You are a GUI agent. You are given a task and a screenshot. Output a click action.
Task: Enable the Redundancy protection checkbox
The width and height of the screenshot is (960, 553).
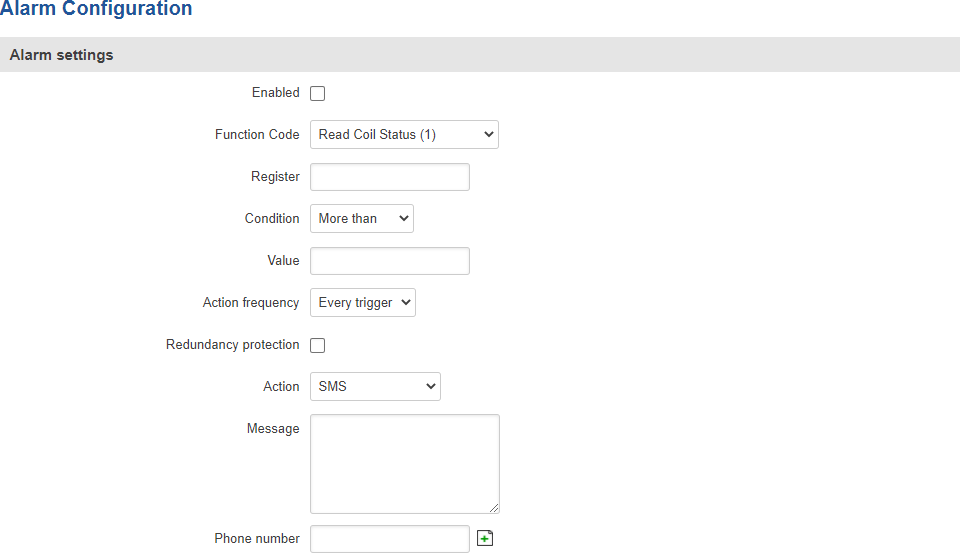tap(317, 345)
